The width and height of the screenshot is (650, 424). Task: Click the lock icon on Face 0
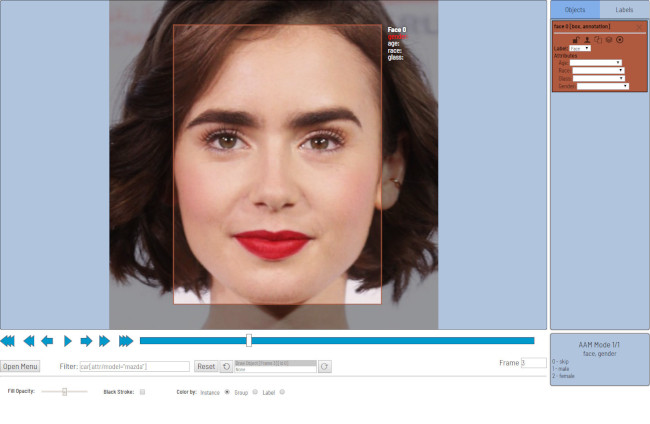point(576,39)
